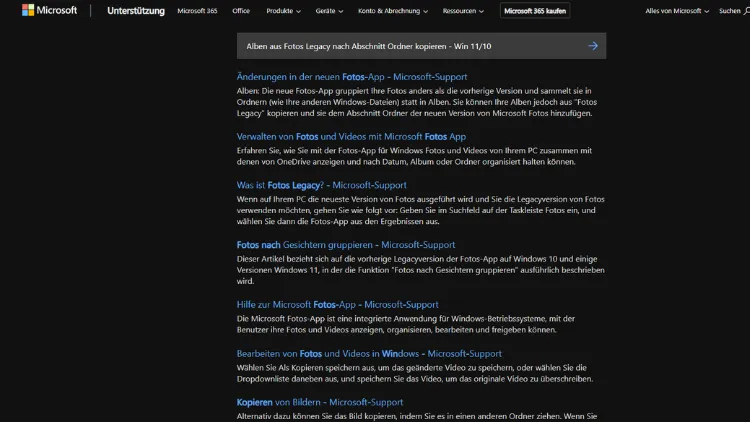Open the Was ist Fotos Legacy link
Viewport: 750px width, 422px height.
click(x=323, y=185)
